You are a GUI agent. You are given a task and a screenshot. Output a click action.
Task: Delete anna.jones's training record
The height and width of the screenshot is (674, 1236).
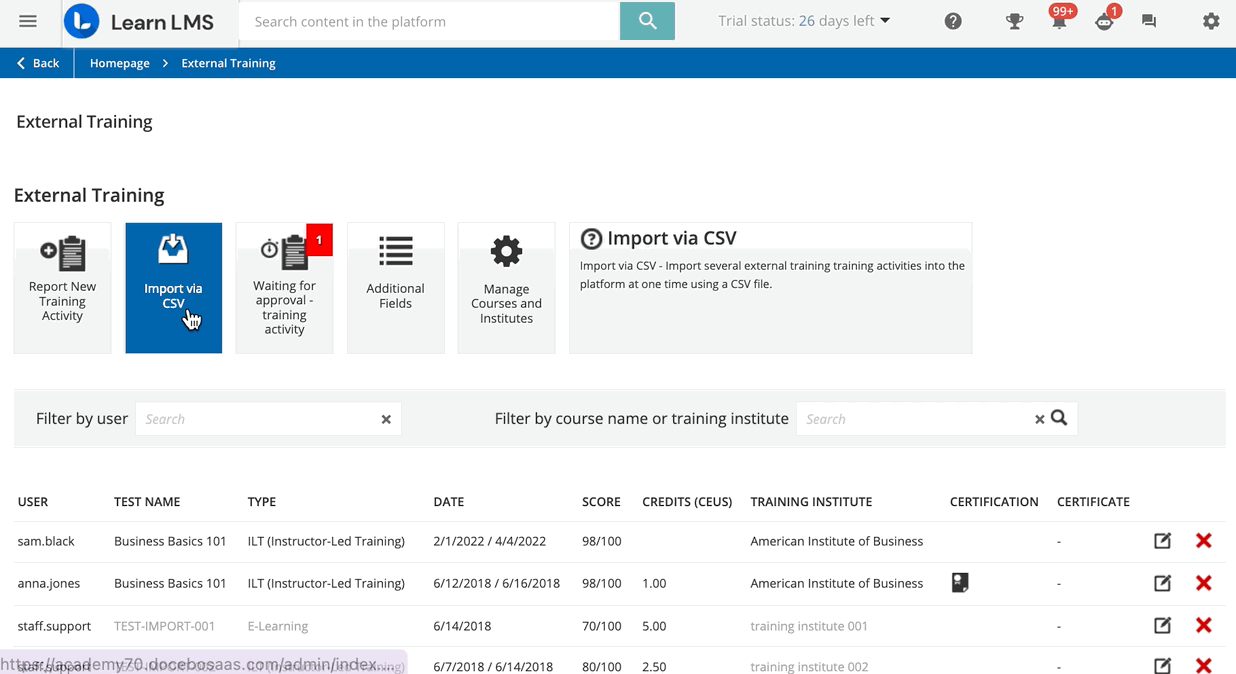coord(1203,583)
